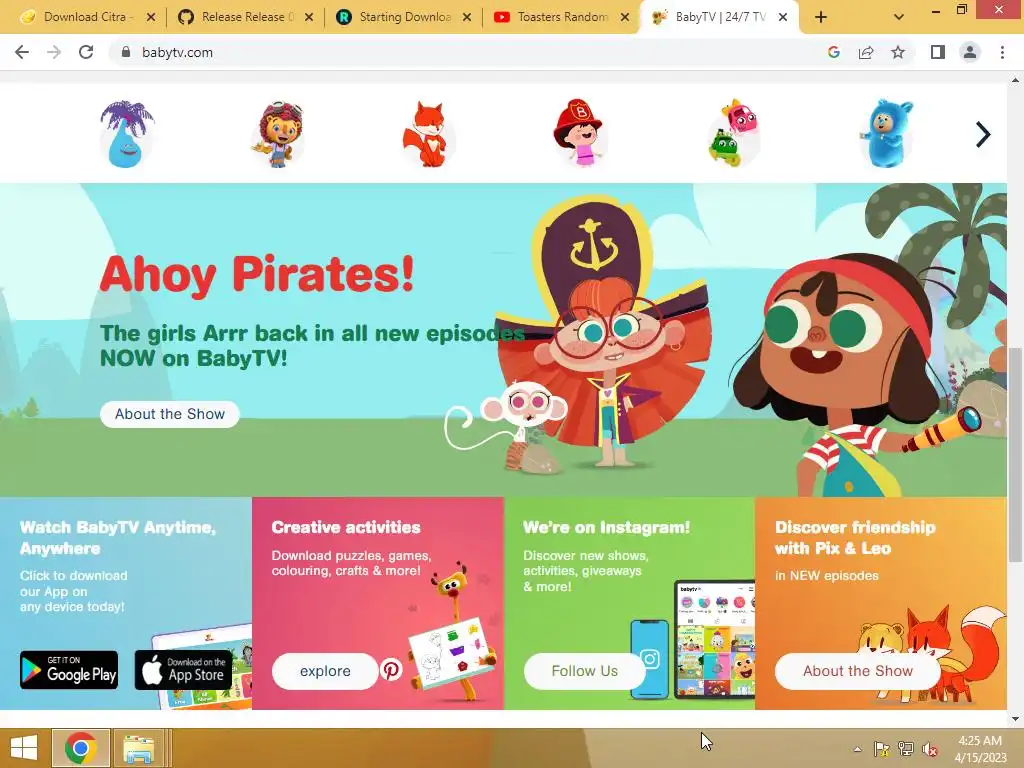Open the network tray icon
Image resolution: width=1024 pixels, height=768 pixels.
click(x=906, y=749)
